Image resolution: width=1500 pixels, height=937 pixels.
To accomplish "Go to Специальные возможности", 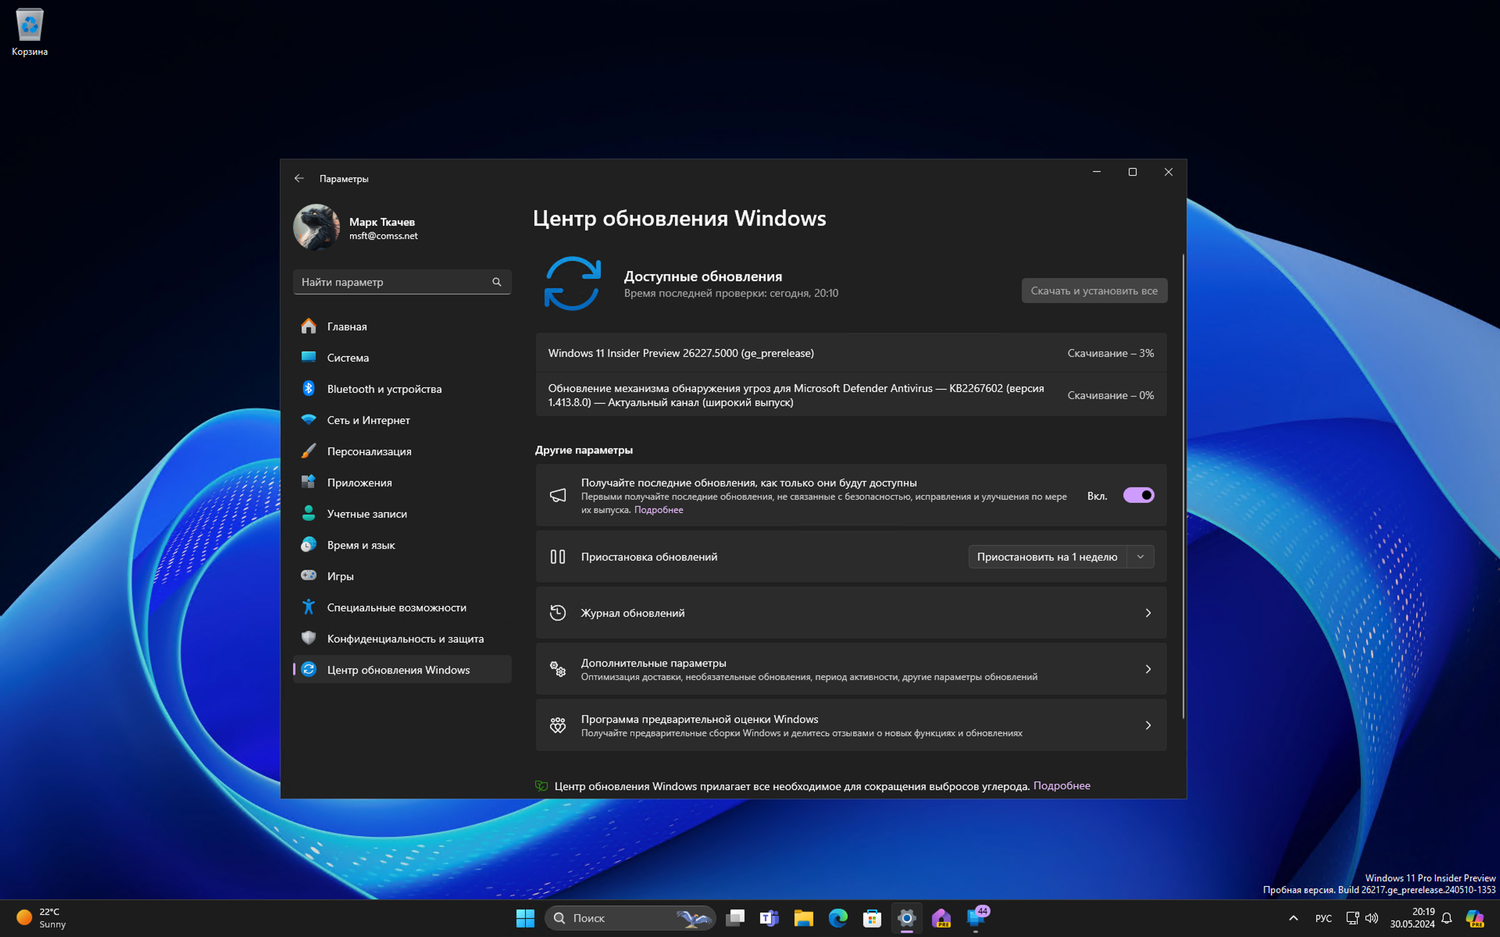I will (396, 607).
